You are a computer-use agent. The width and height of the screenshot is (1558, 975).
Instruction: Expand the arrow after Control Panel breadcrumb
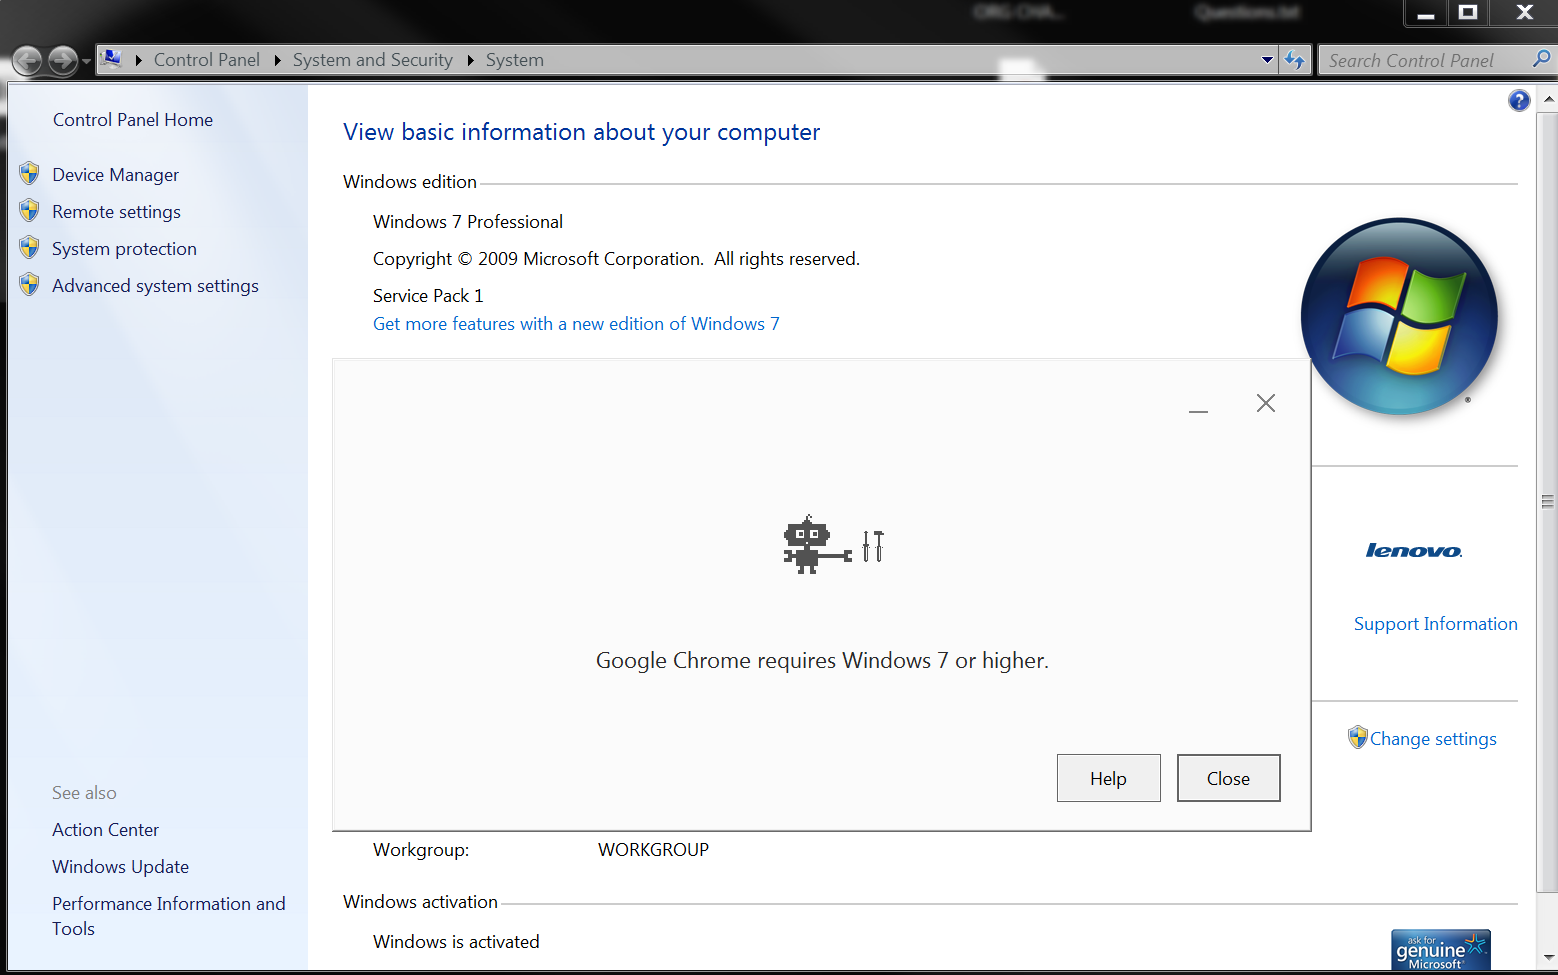coord(277,60)
